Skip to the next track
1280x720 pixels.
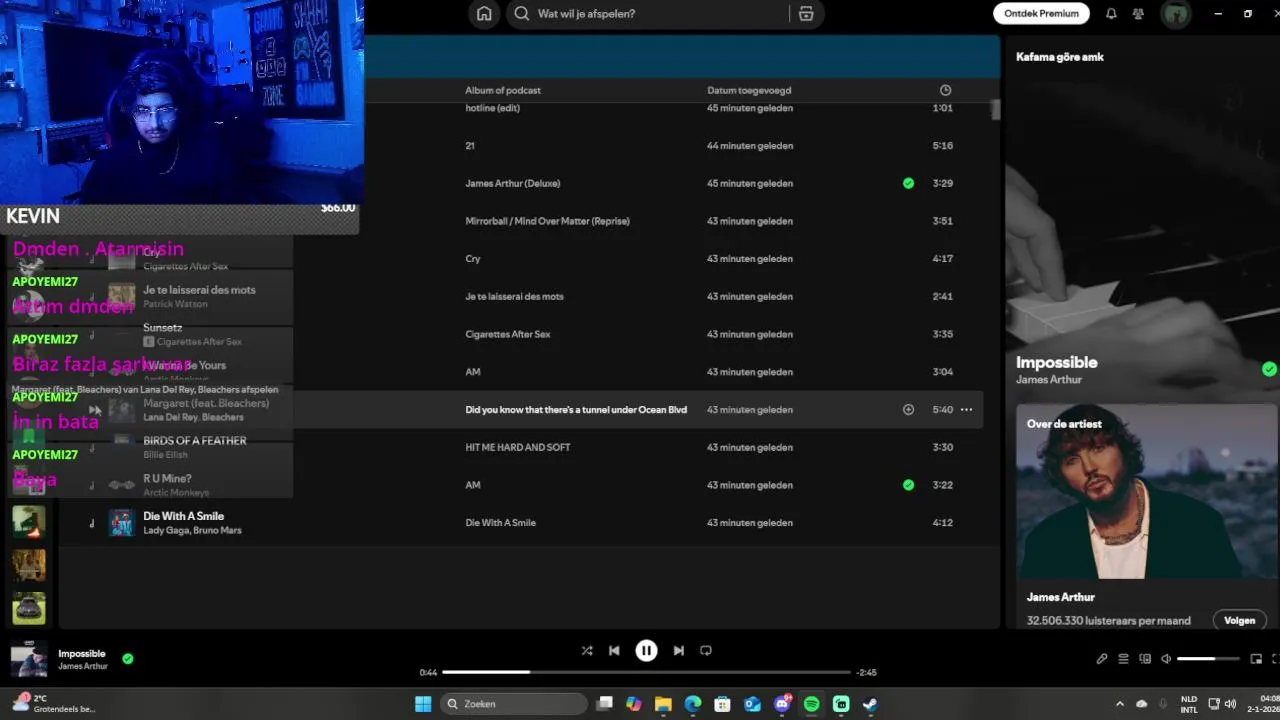[678, 650]
